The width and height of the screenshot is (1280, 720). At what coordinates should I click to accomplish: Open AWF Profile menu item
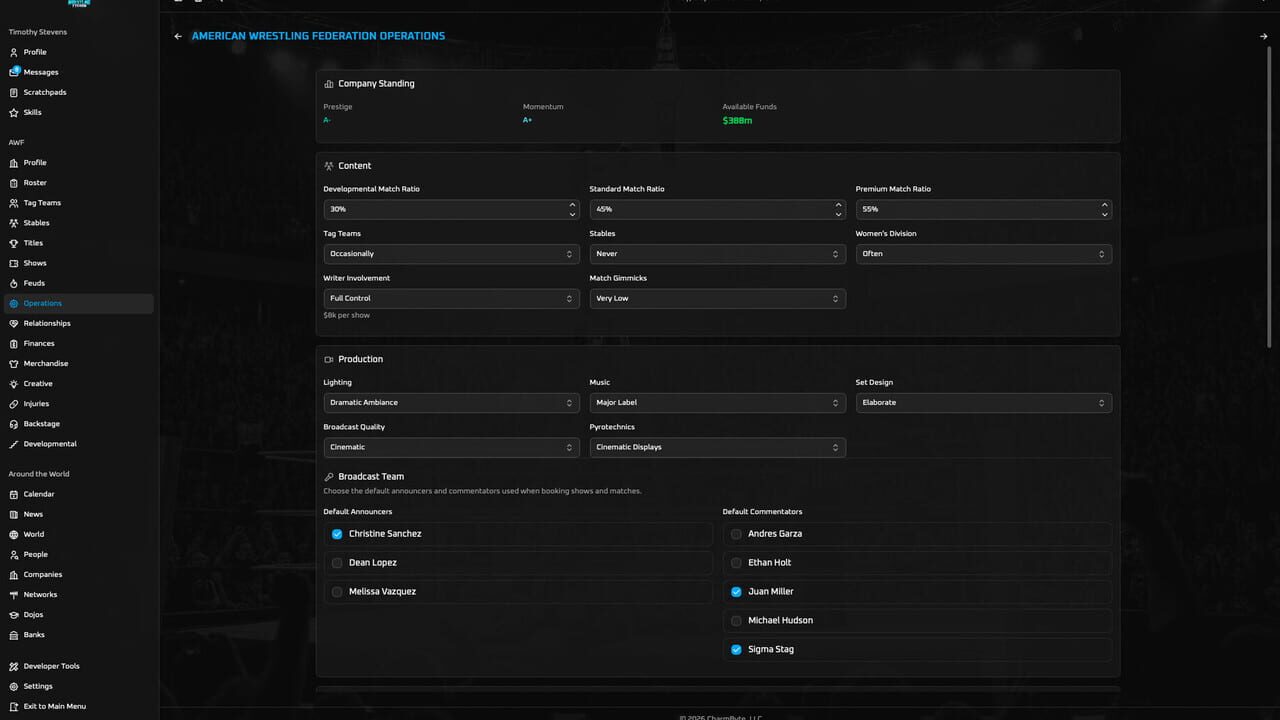(80, 163)
